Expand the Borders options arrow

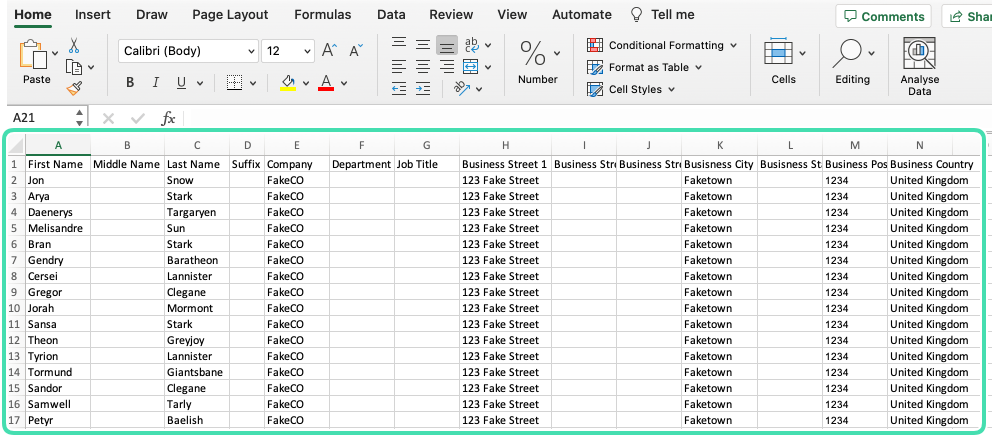pos(253,83)
